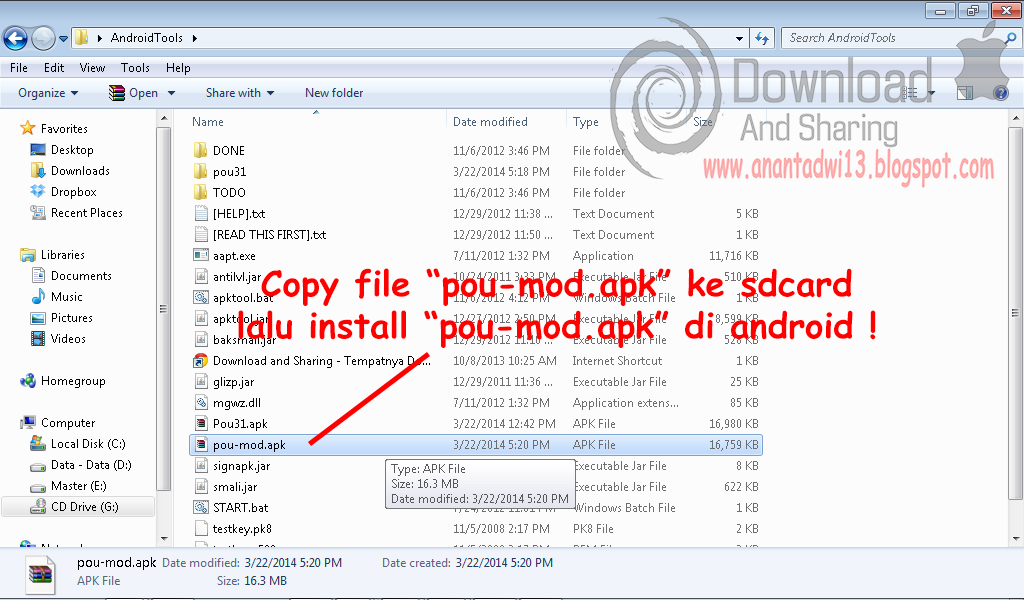Select the antilvl.jar file icon
Viewport: 1024px width, 600px height.
pyautogui.click(x=200, y=277)
